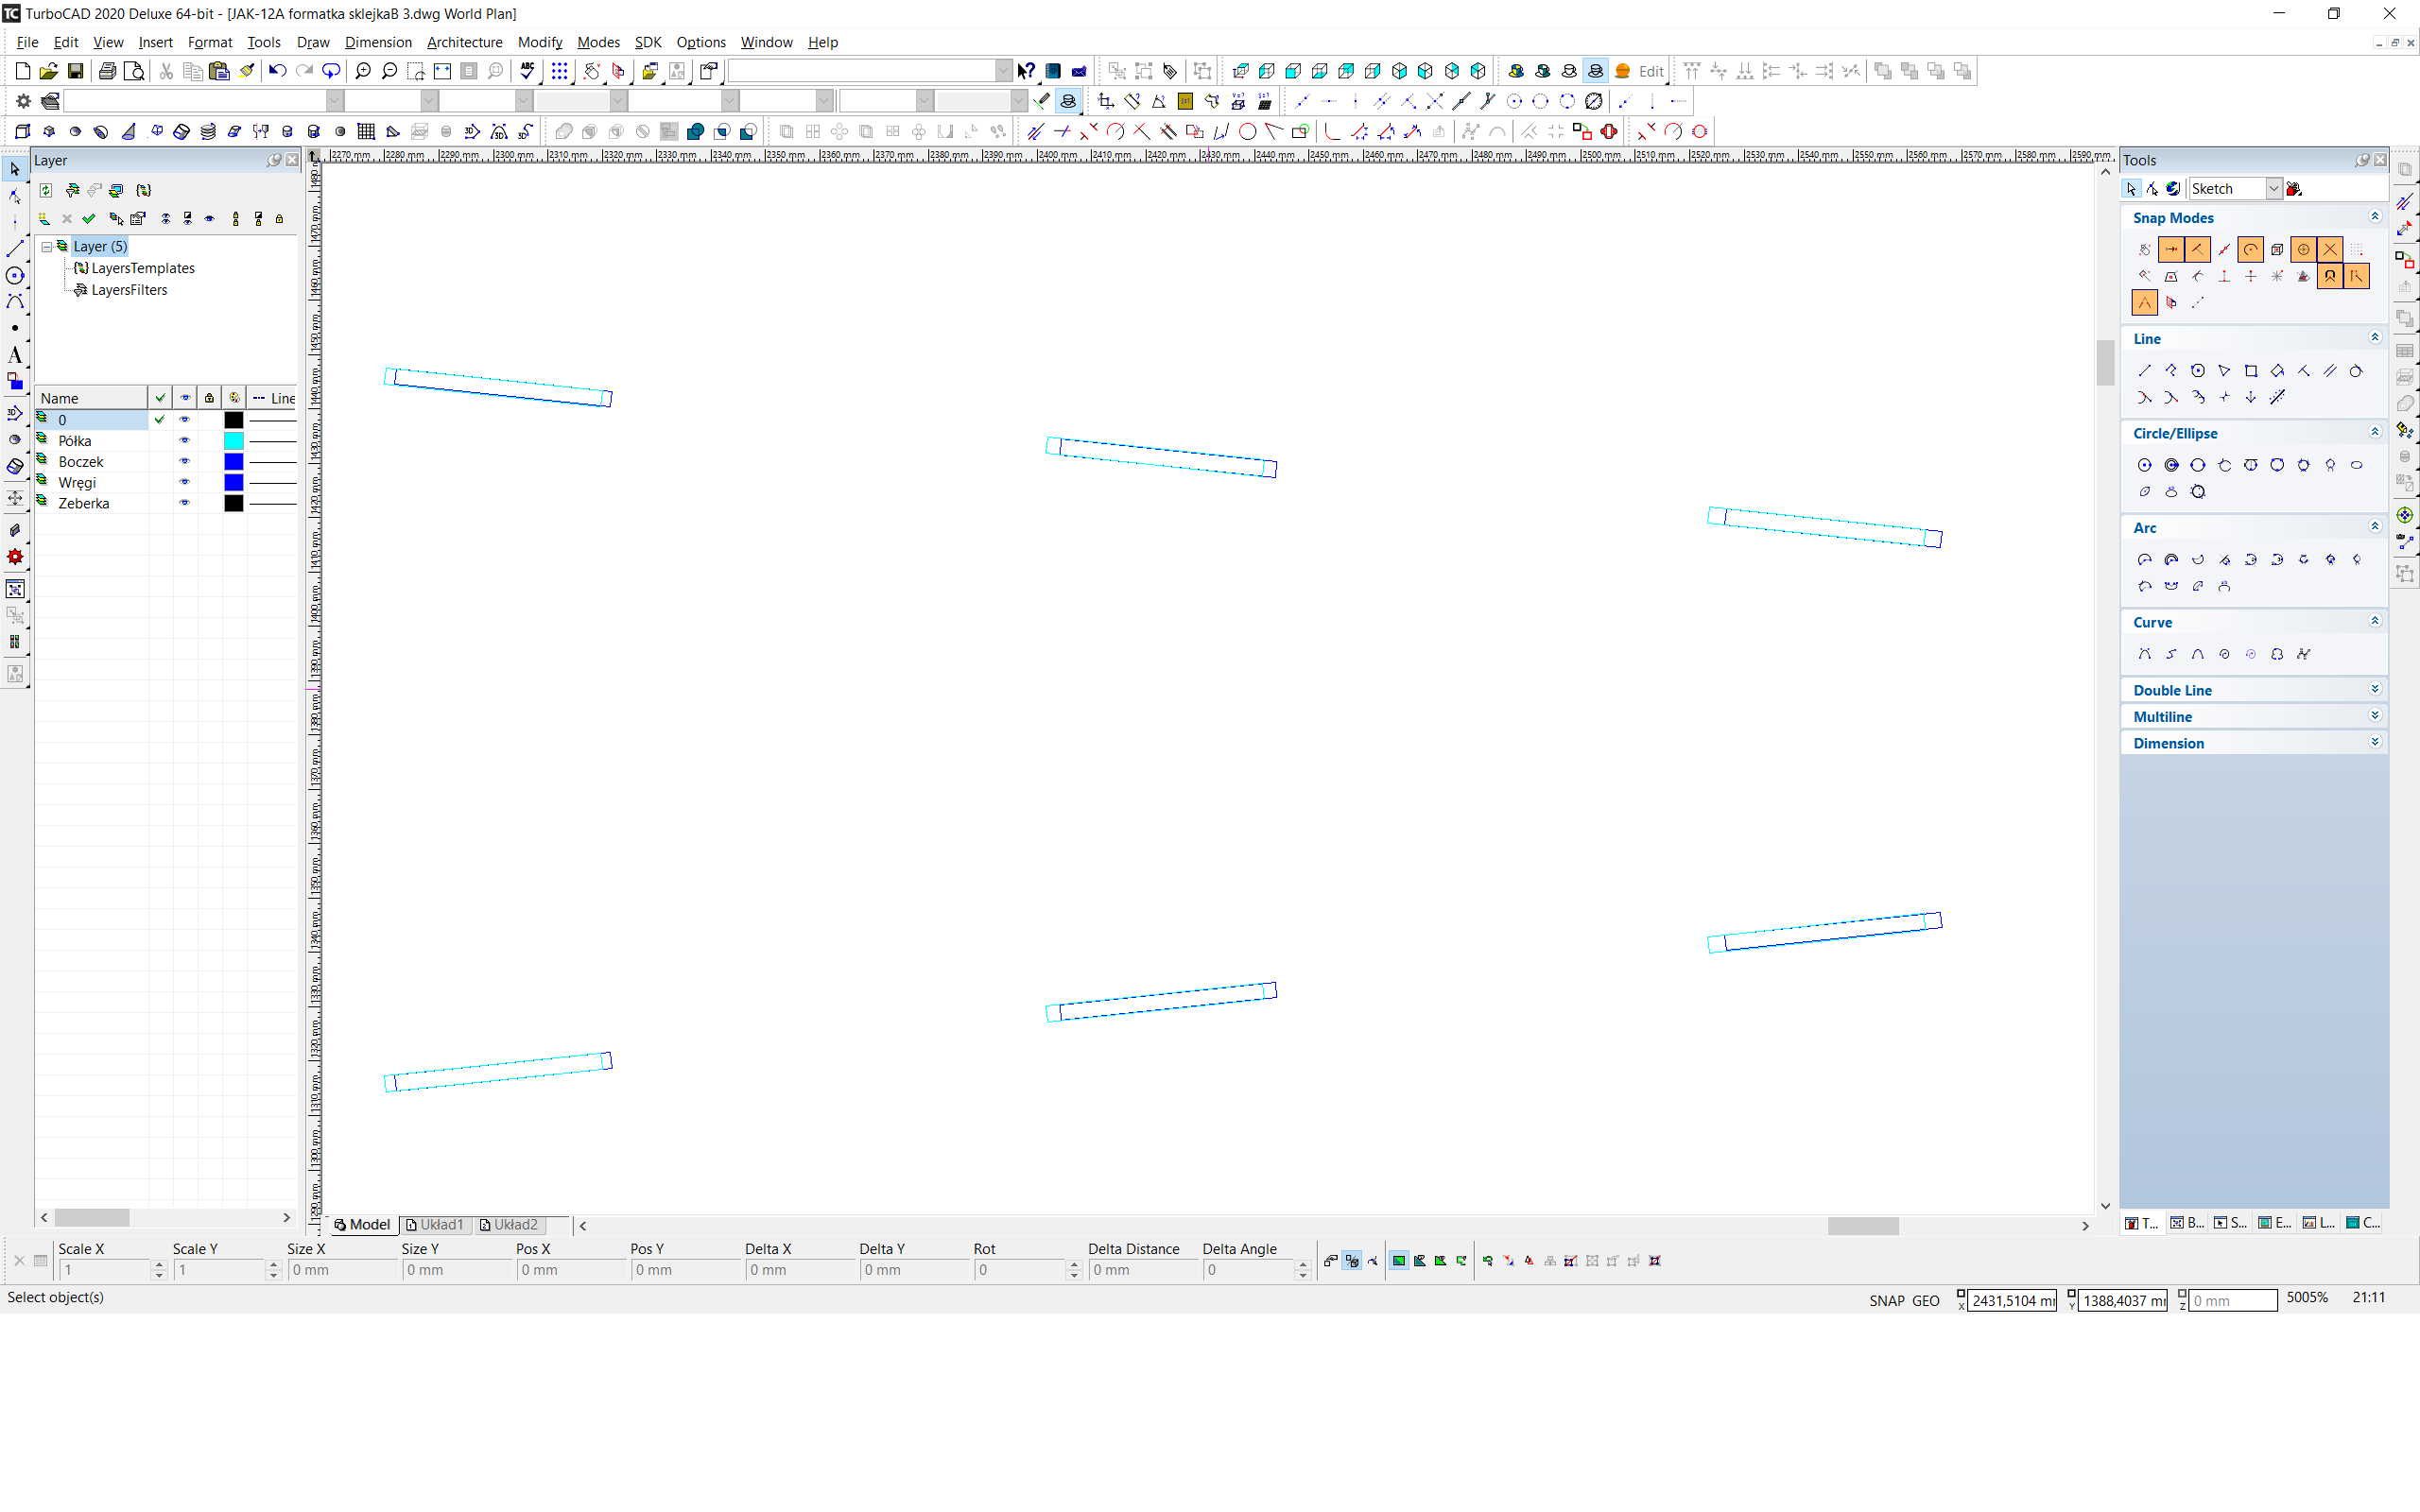
Task: Select the Rectangle tool in Line section
Action: coord(2250,371)
